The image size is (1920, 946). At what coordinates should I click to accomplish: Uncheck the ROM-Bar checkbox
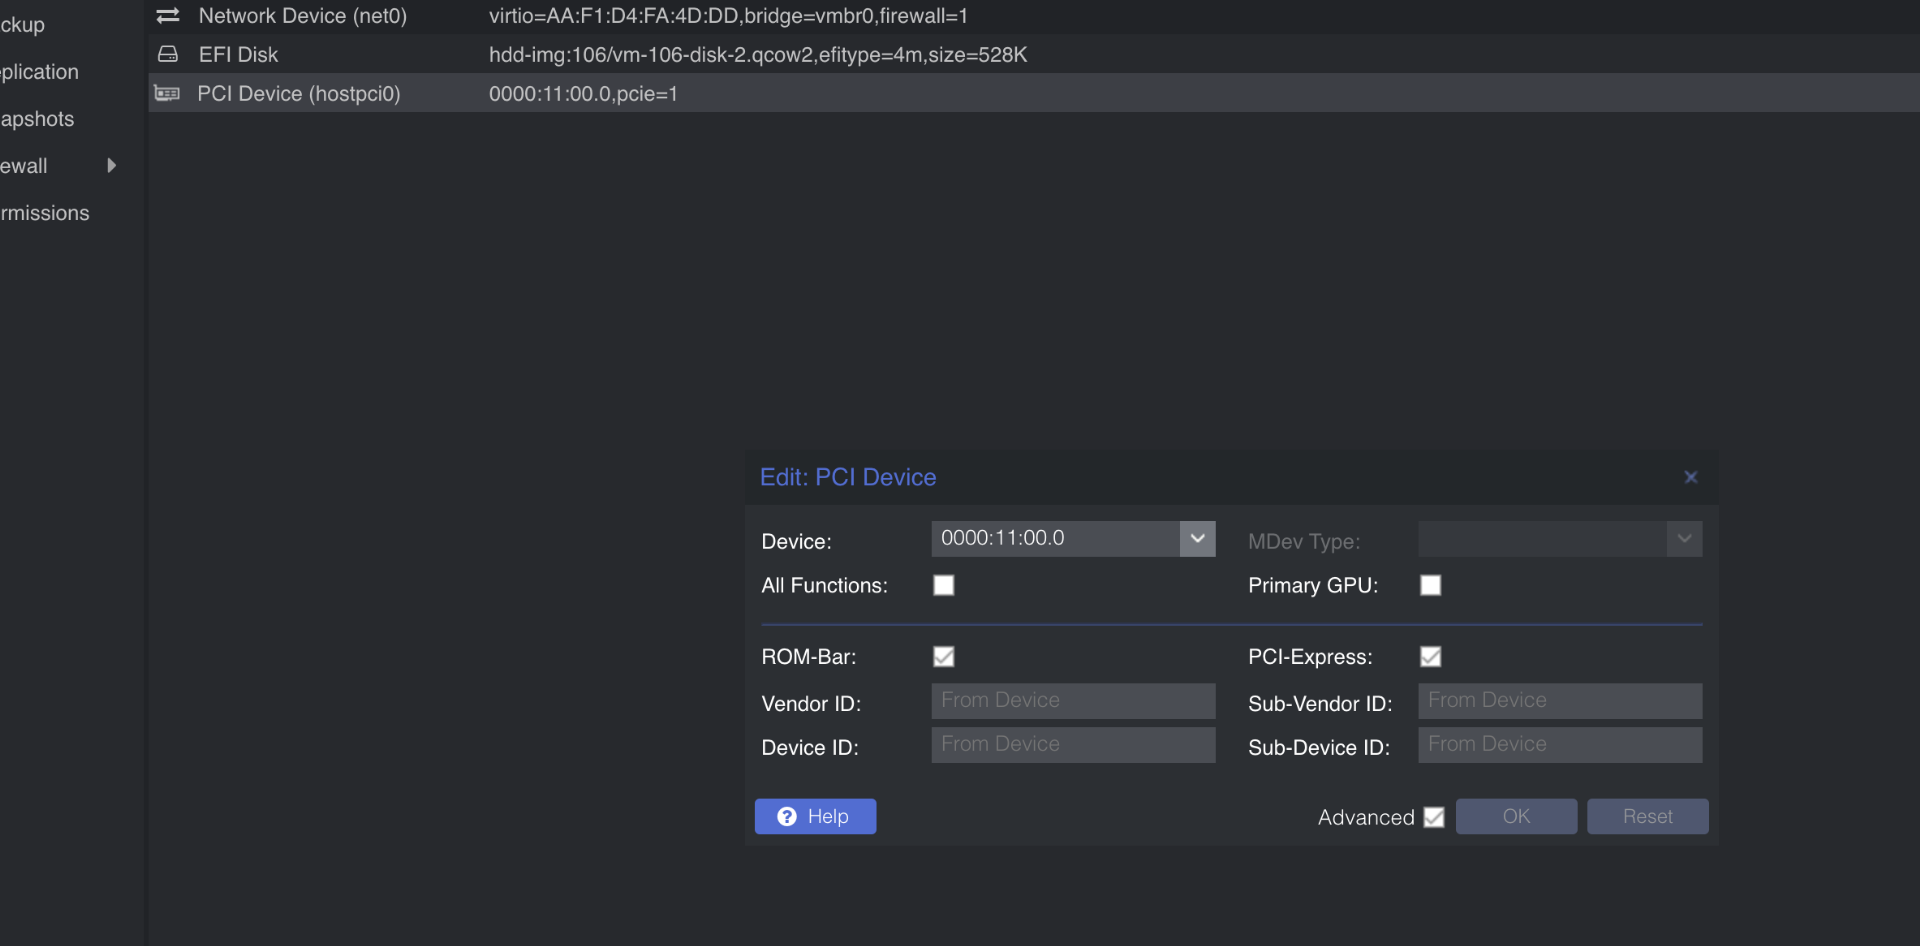point(943,657)
